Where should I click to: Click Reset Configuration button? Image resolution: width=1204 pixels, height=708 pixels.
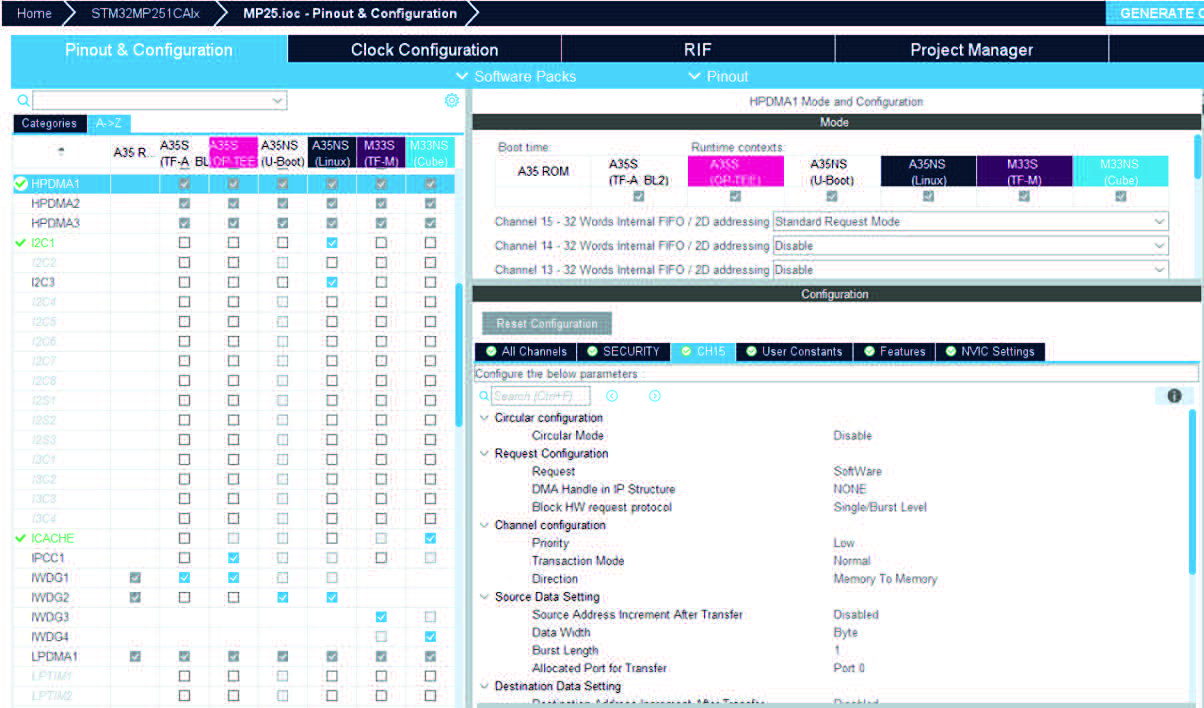tap(547, 324)
